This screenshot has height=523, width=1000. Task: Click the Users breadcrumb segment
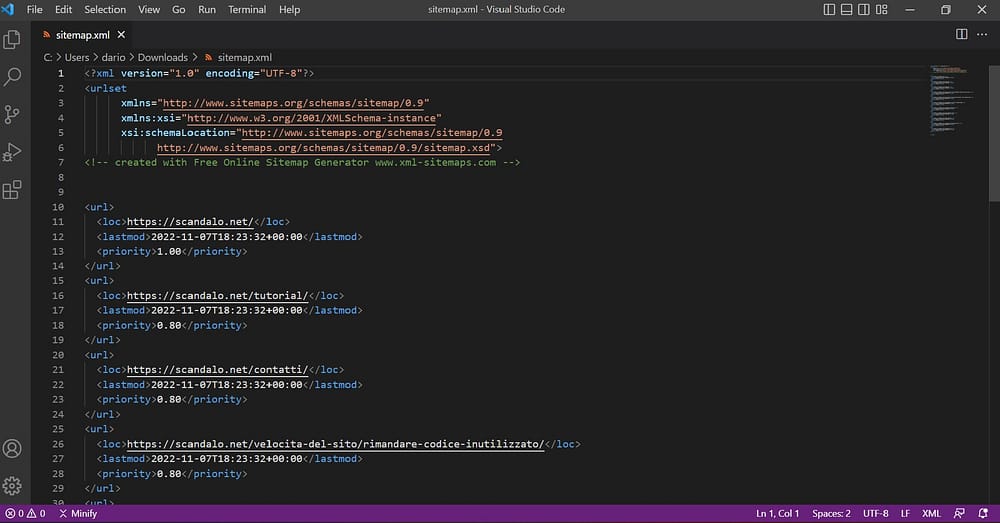[x=77, y=57]
